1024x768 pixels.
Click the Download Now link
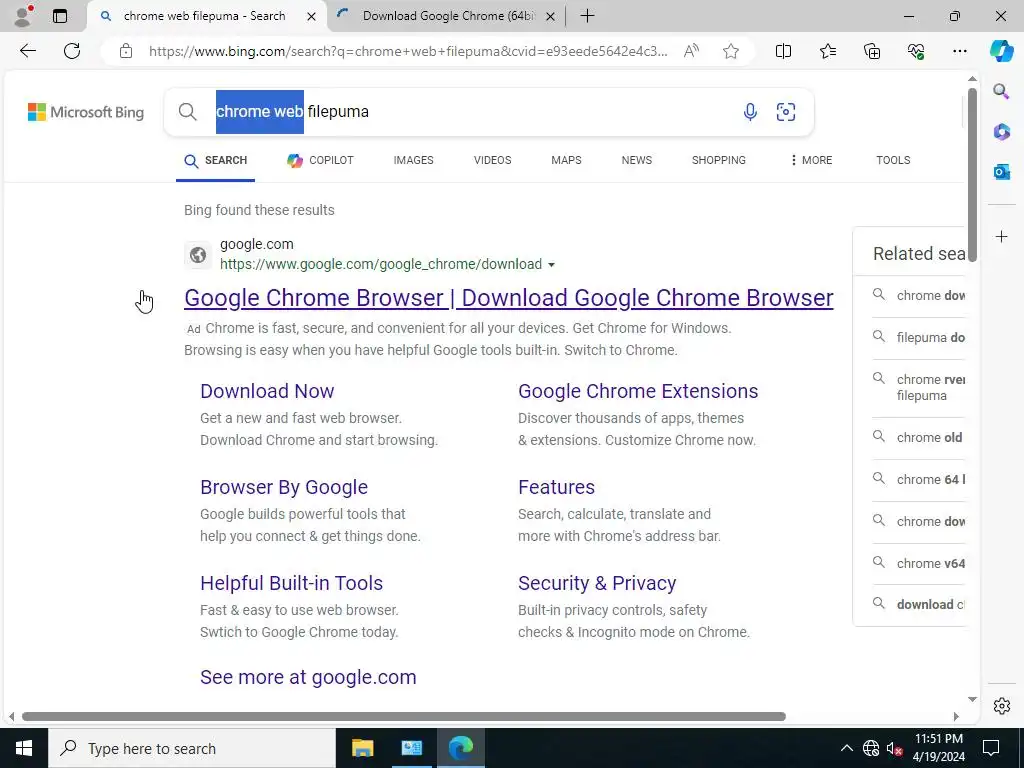(x=267, y=391)
